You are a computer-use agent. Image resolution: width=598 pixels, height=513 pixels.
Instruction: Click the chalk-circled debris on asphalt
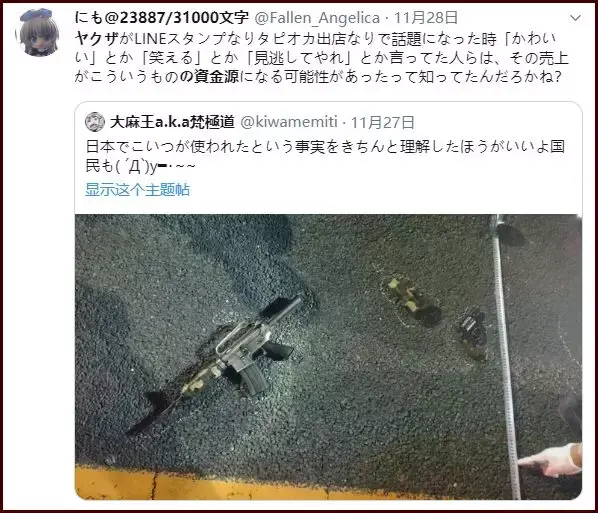[x=411, y=301]
